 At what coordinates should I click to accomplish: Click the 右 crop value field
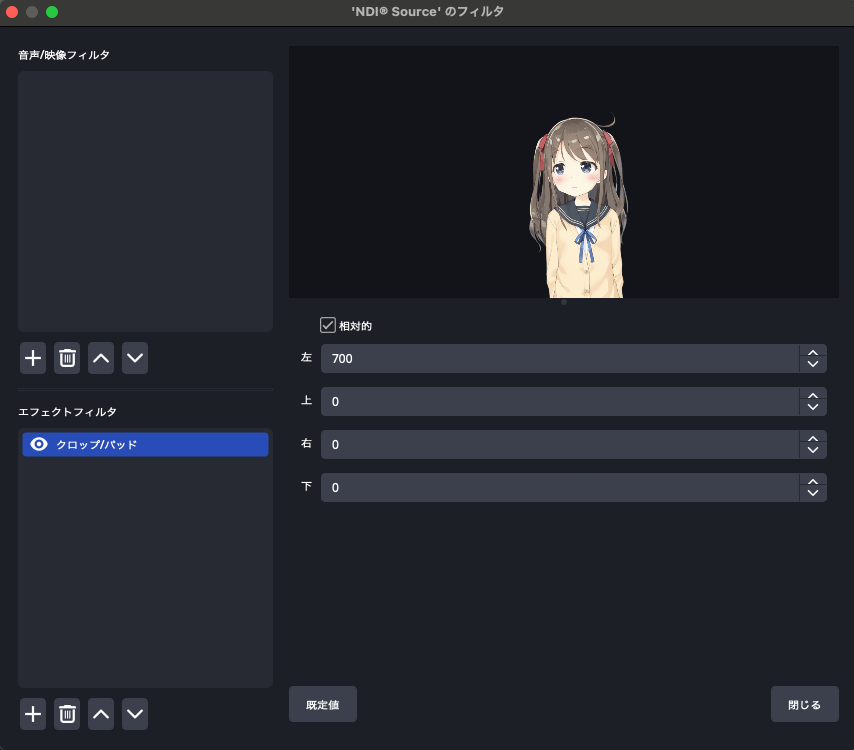point(560,444)
